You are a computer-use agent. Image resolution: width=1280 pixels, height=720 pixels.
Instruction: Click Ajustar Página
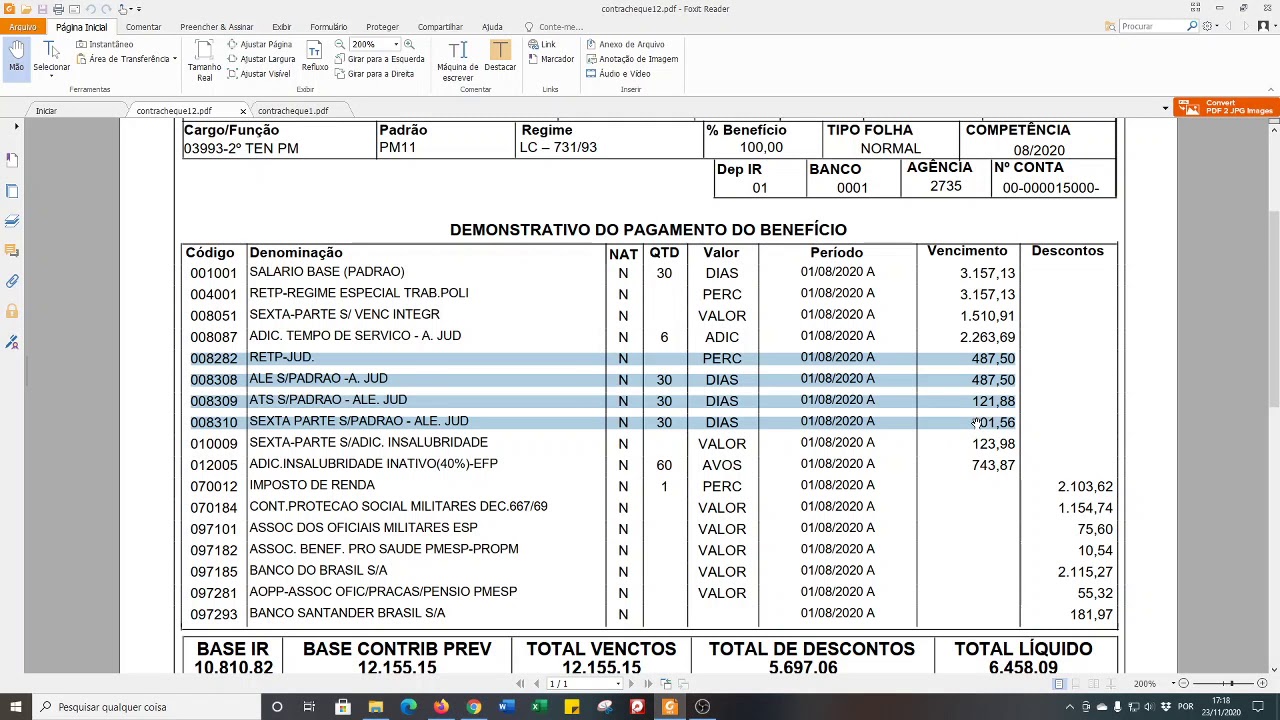[260, 44]
